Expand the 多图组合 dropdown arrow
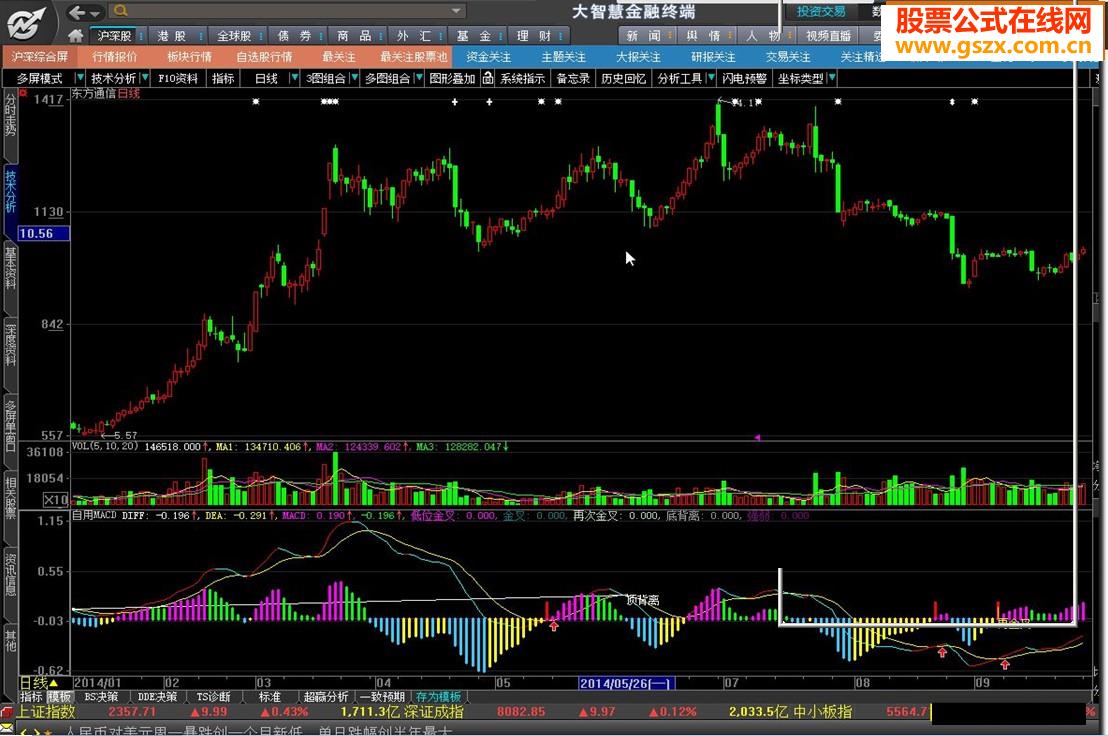The image size is (1108, 736). pos(420,78)
